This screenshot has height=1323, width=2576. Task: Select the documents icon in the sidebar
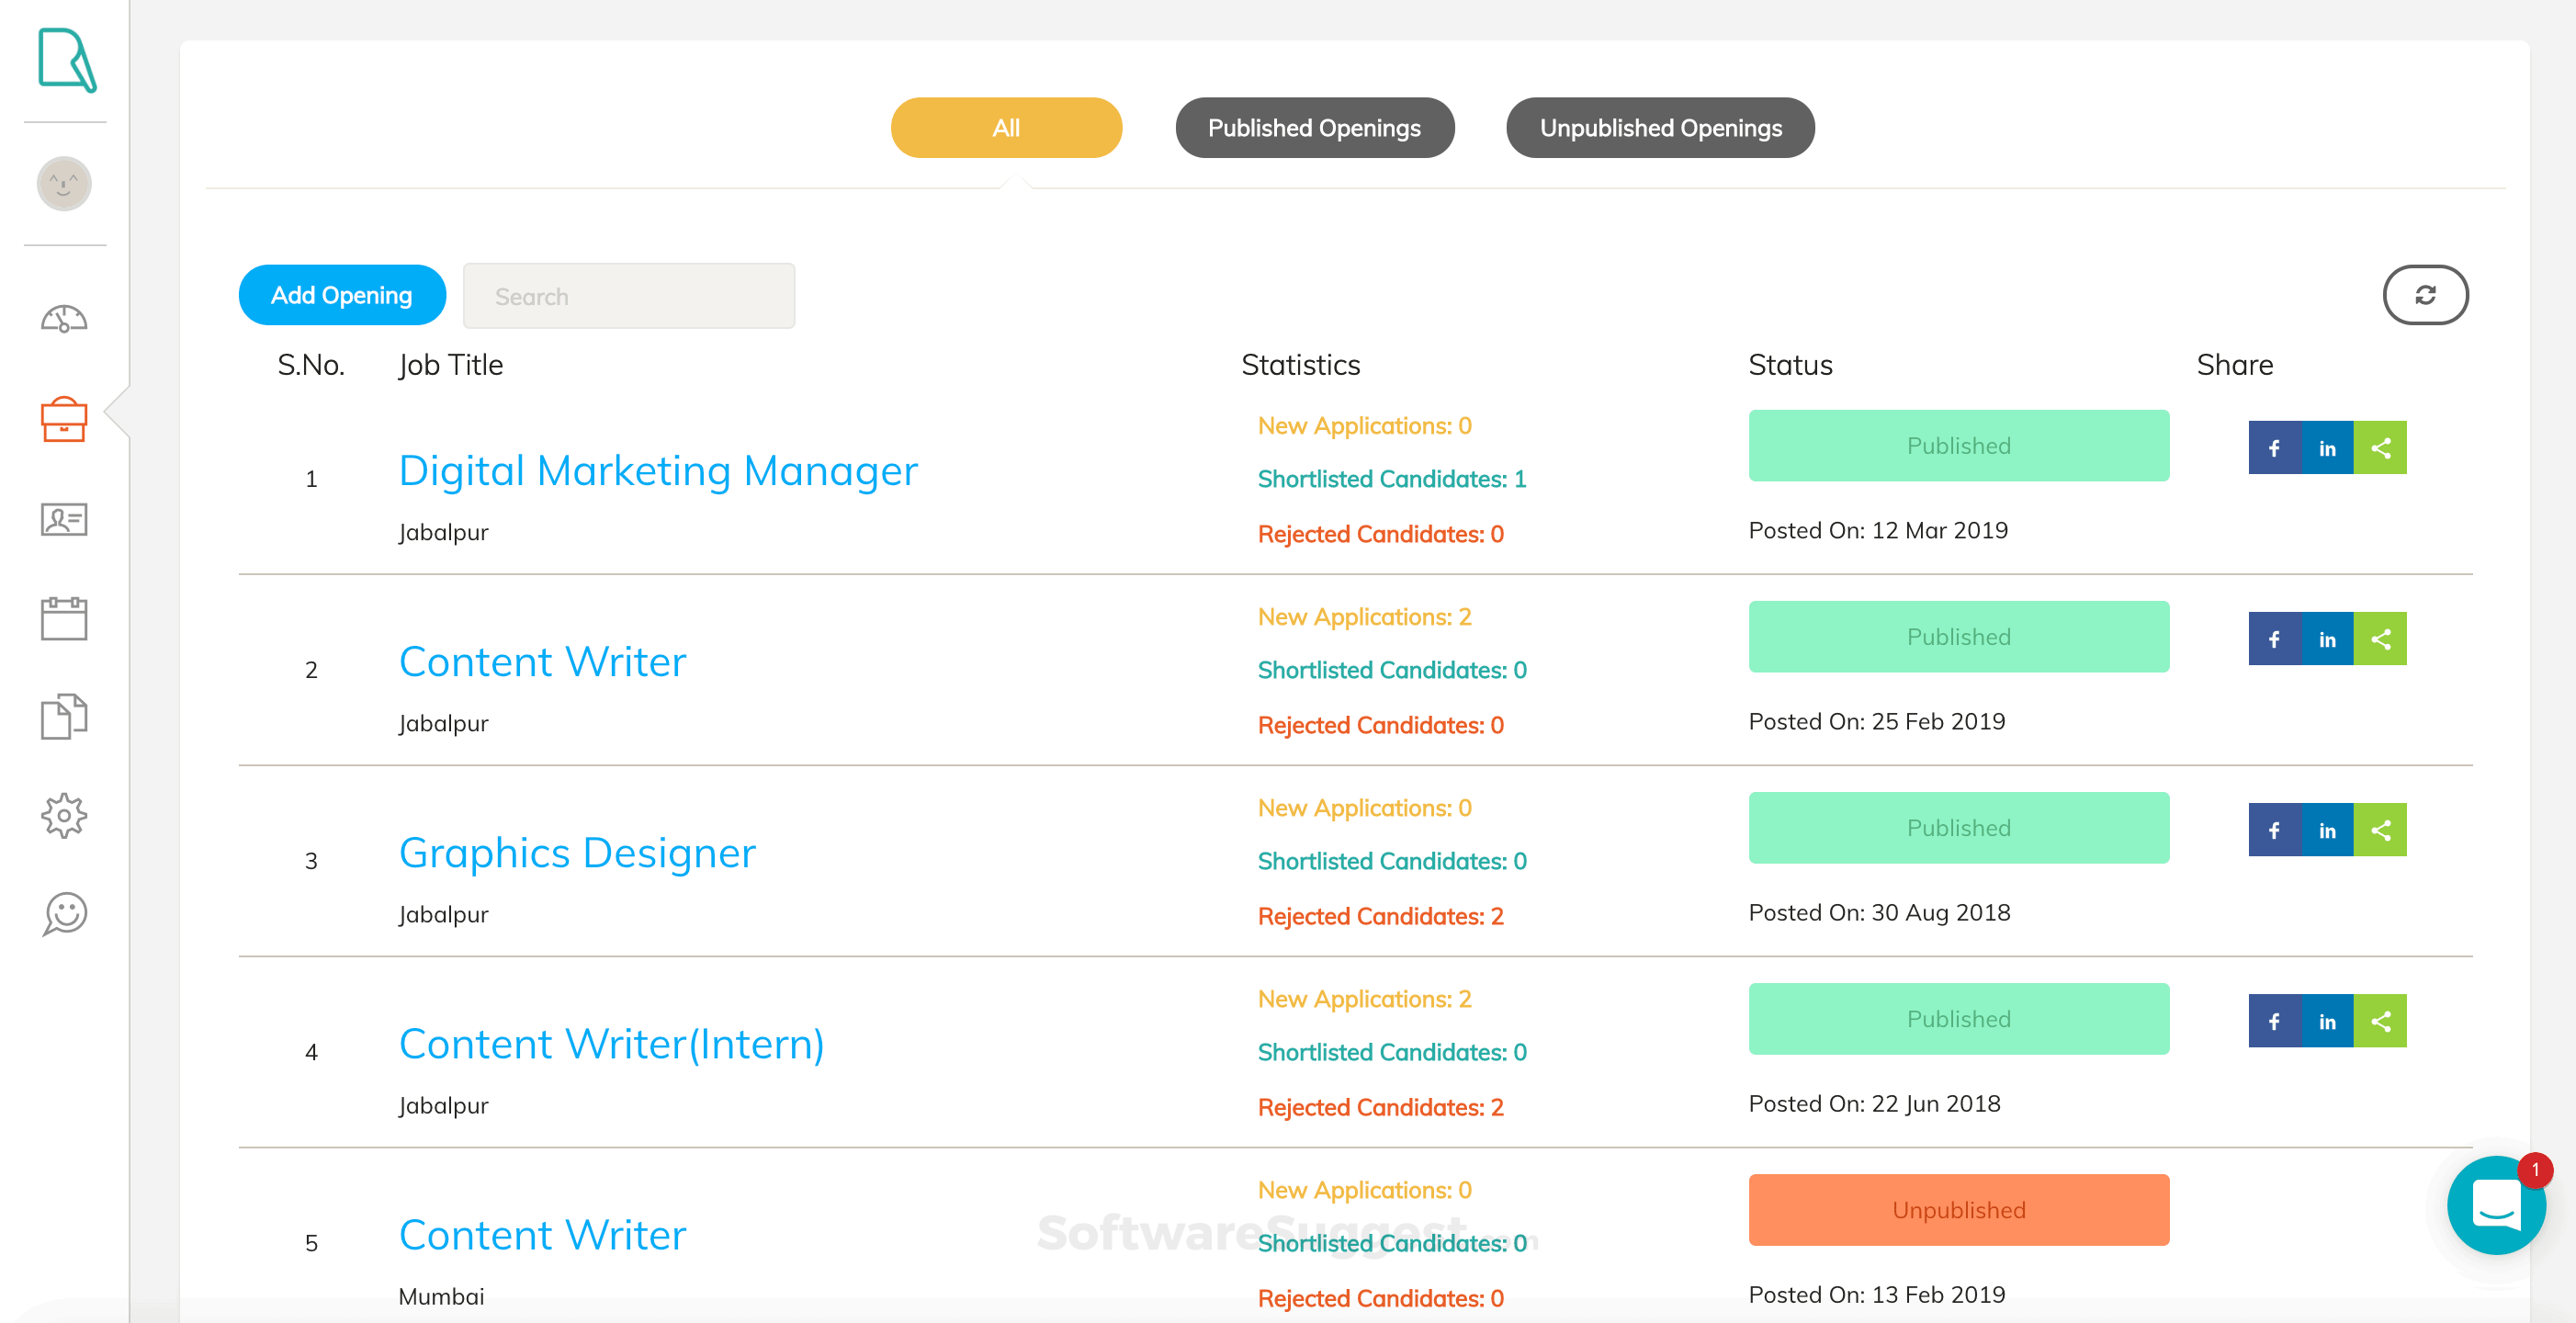pyautogui.click(x=63, y=715)
